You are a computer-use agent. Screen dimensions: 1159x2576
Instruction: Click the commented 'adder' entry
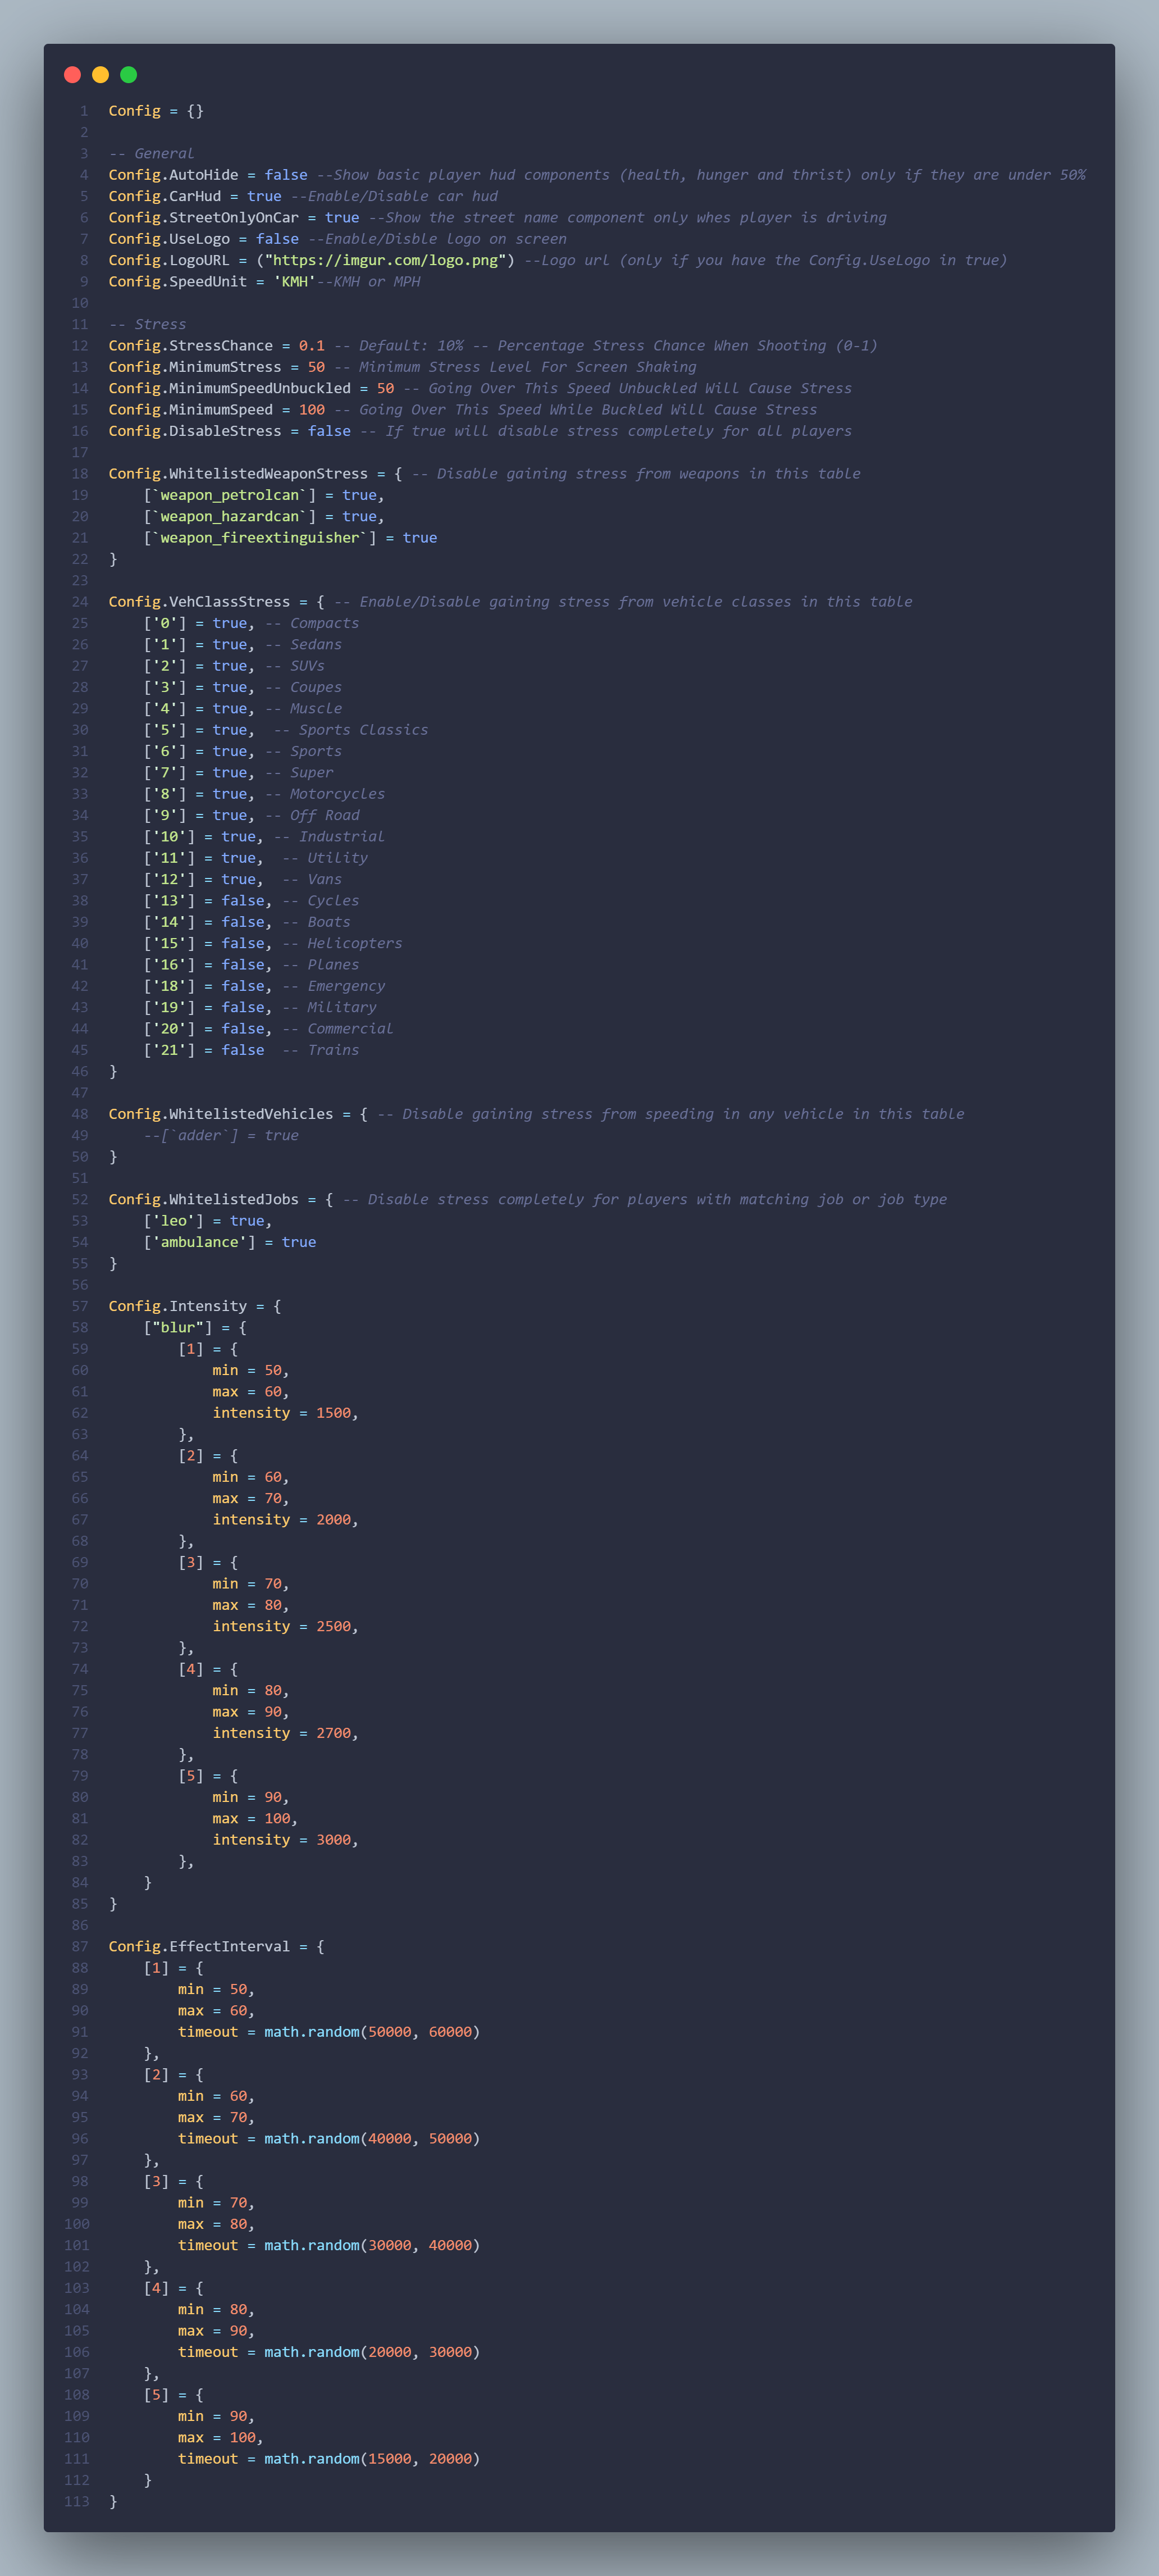(221, 1135)
